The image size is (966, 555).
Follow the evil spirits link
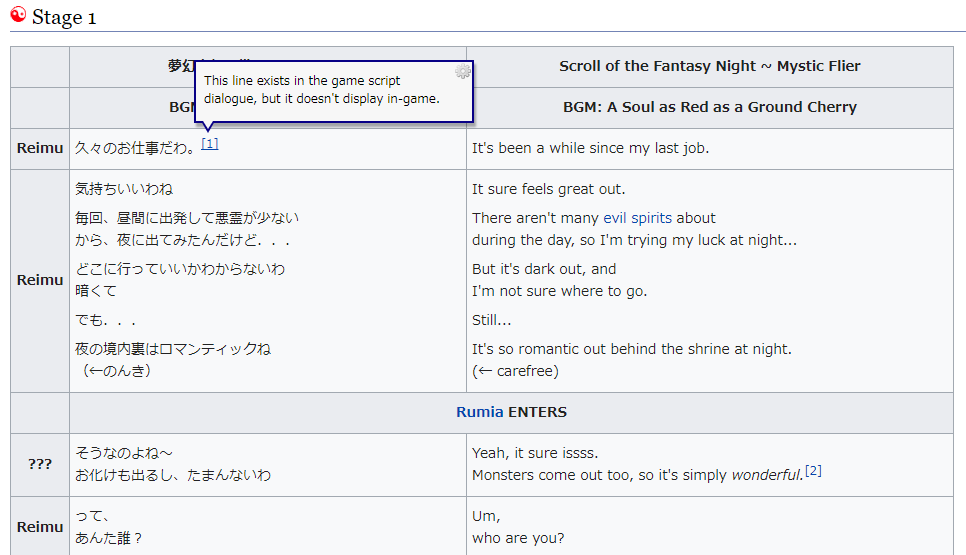[637, 218]
